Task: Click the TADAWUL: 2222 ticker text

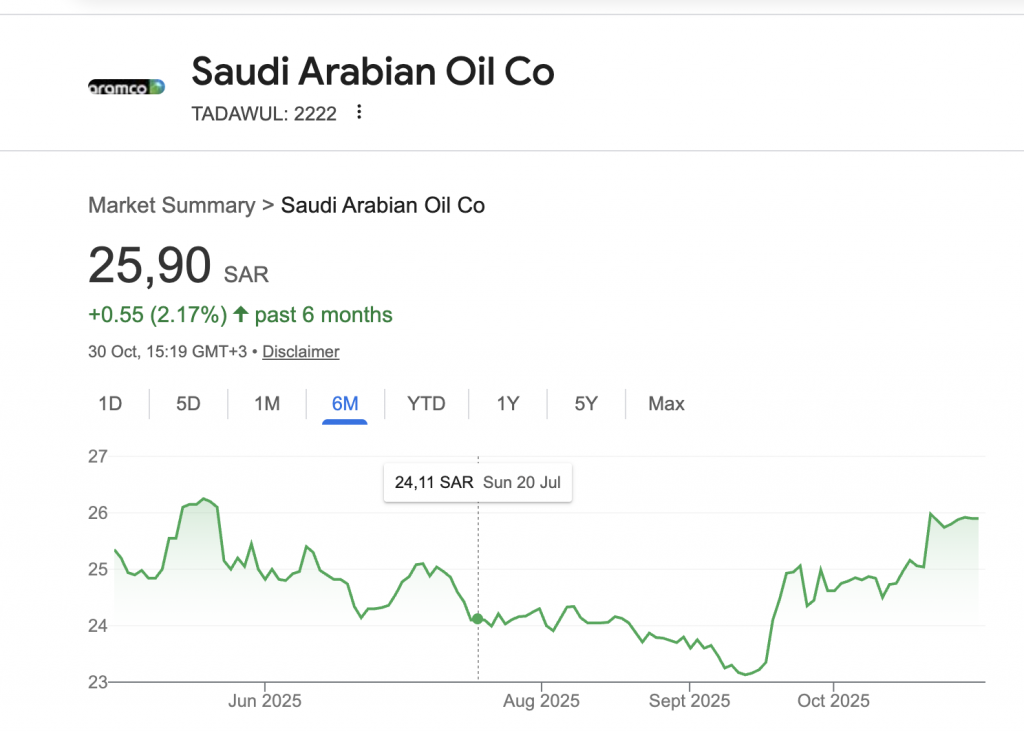Action: [264, 113]
